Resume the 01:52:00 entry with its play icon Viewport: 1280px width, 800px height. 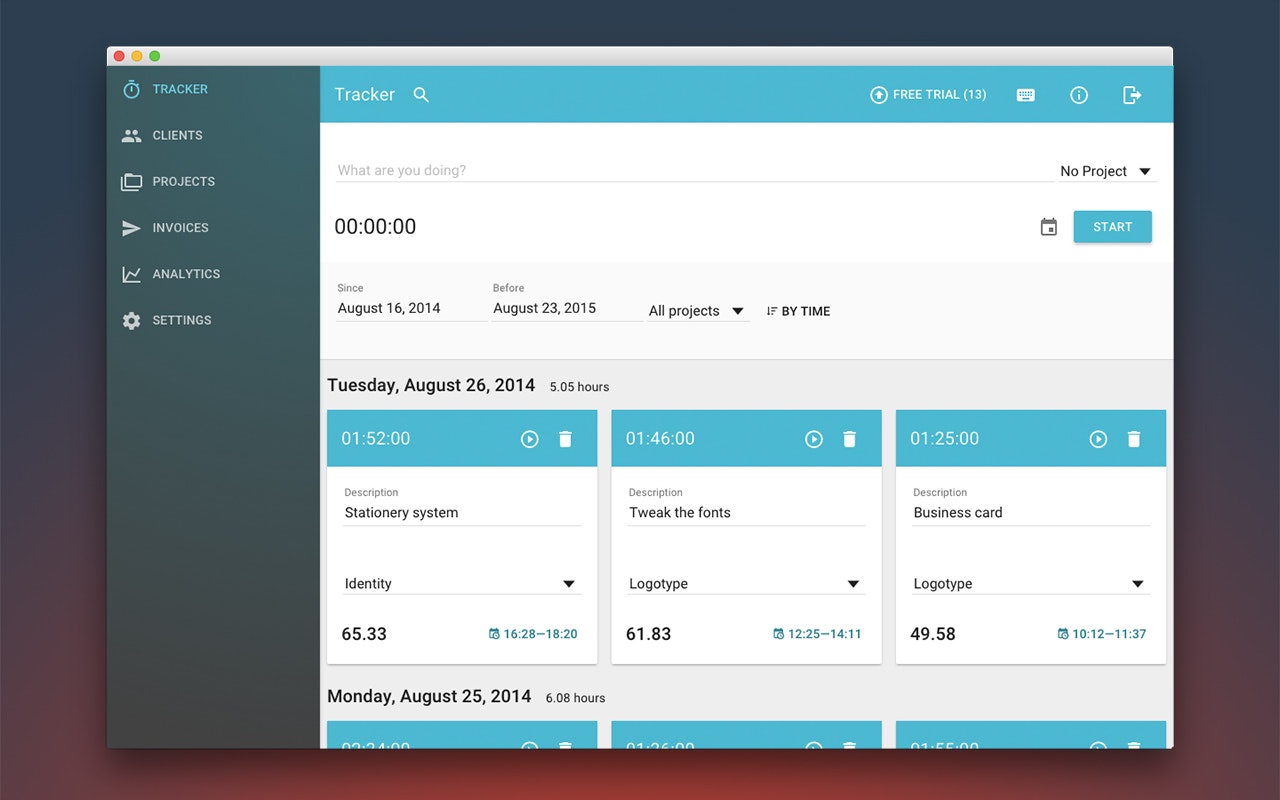530,439
